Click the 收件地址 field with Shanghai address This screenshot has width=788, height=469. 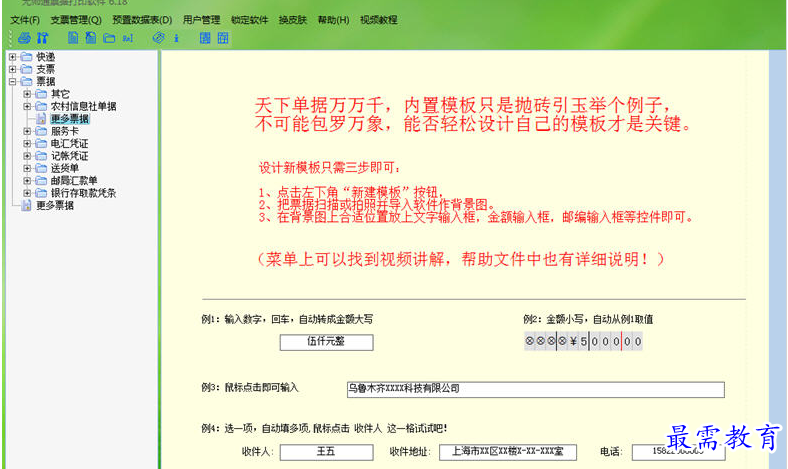point(508,452)
